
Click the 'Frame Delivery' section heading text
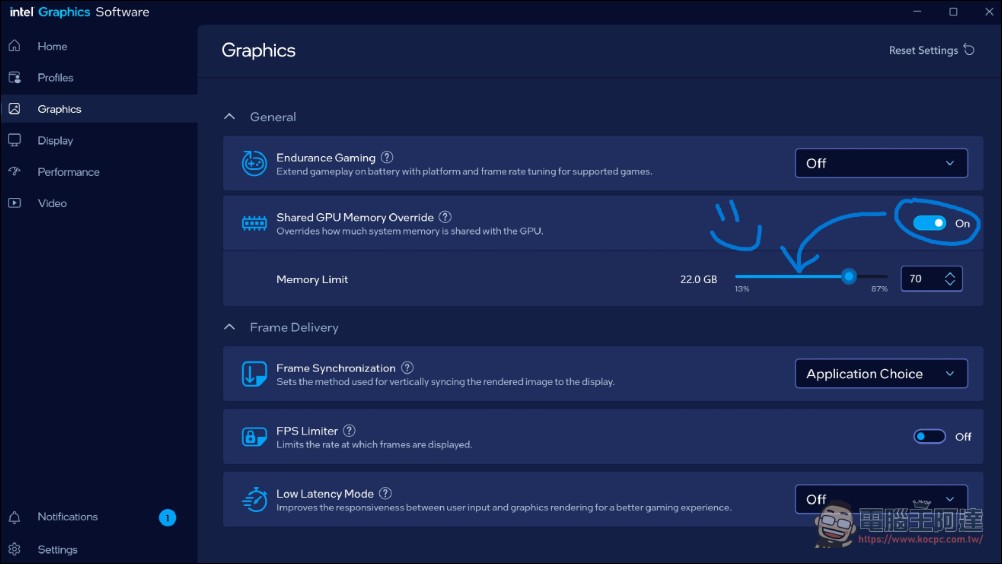coord(294,327)
